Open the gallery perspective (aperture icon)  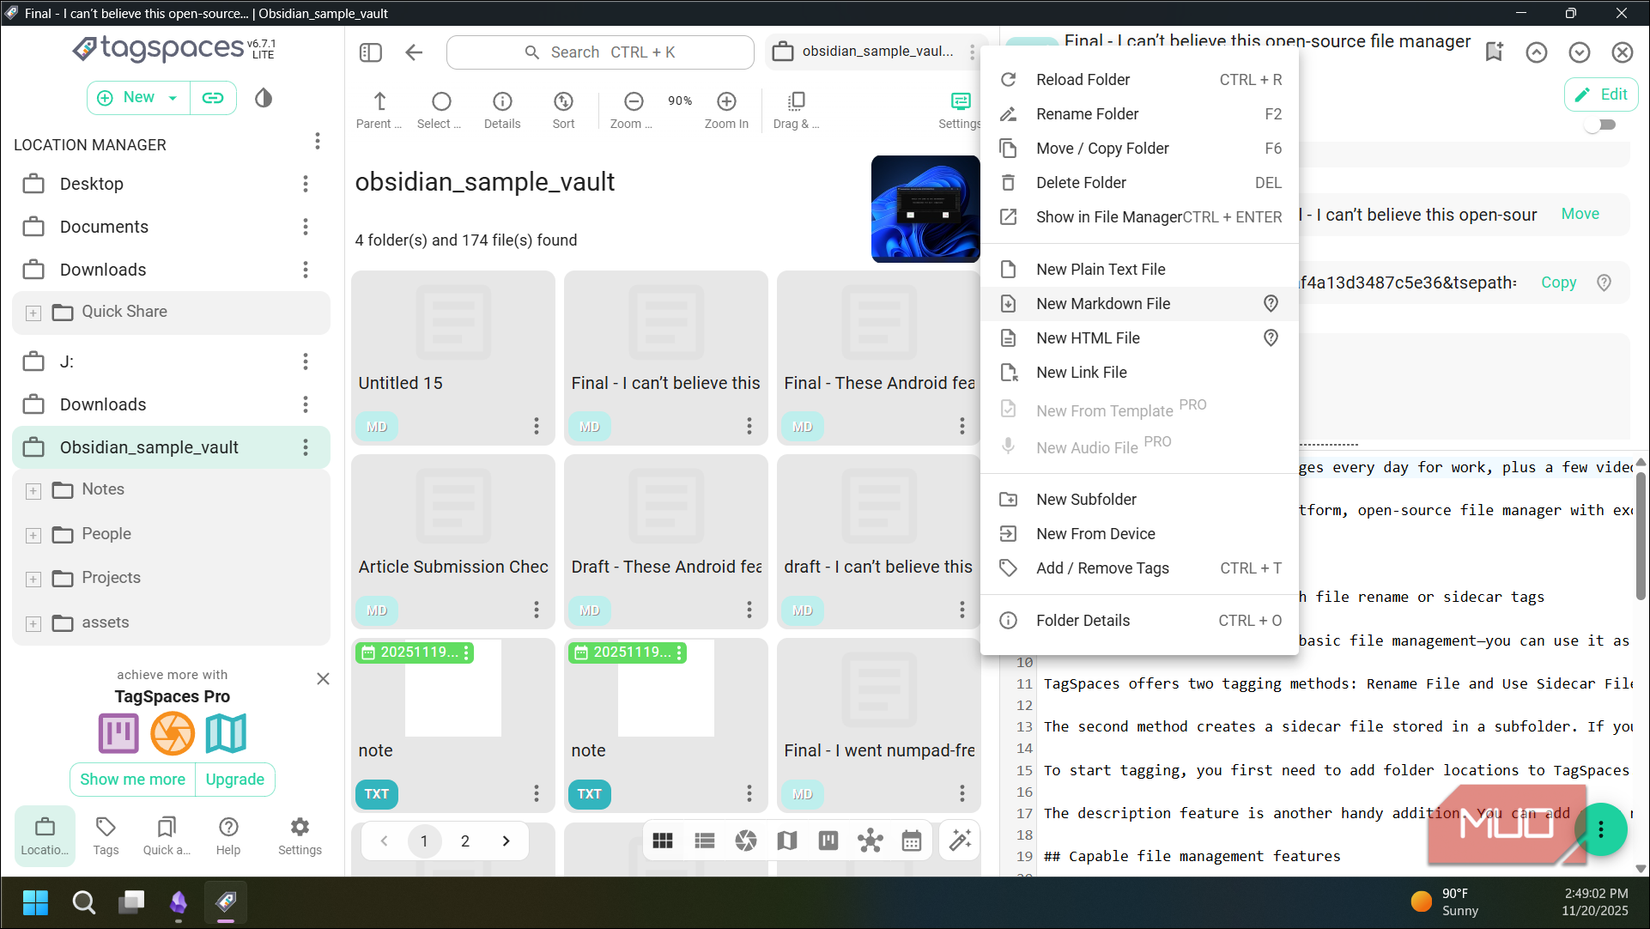(x=745, y=841)
